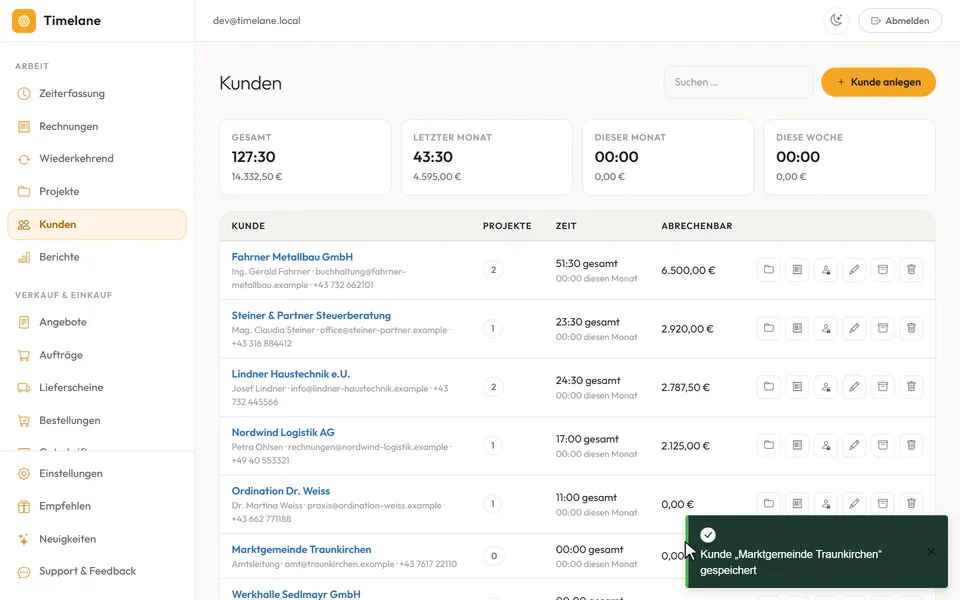Screen dimensions: 960x600
Task: Archive Fahrner Metallbau GmbH using the box icon
Action: tap(883, 270)
